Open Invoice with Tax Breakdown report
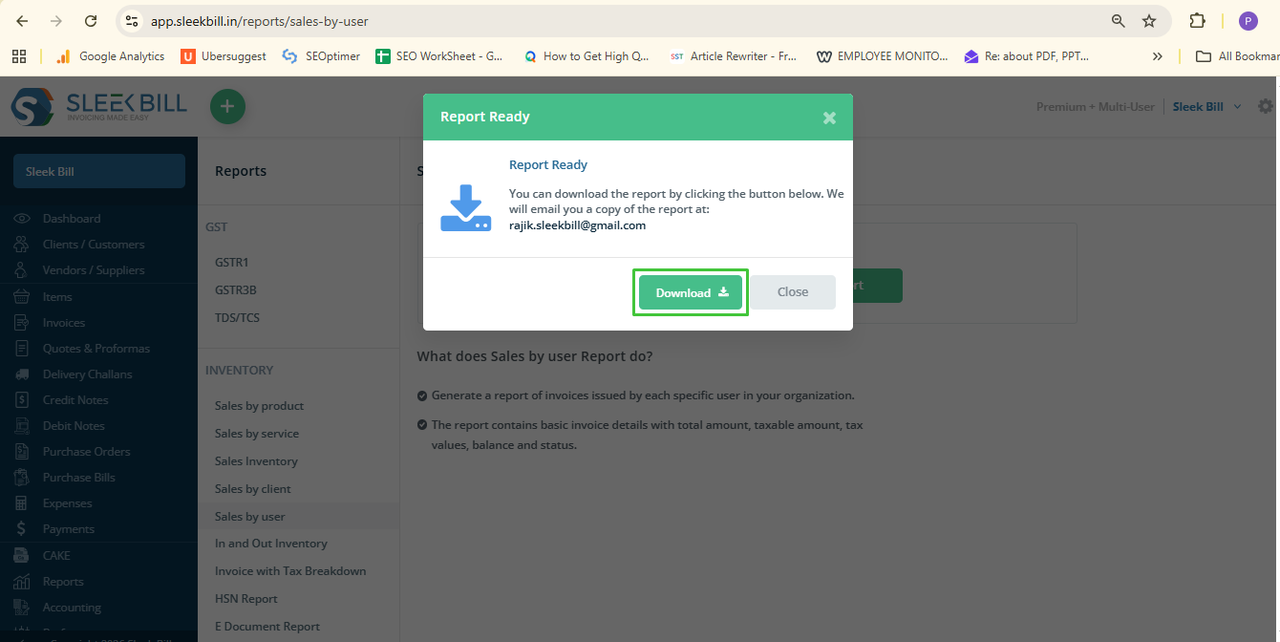 point(290,571)
